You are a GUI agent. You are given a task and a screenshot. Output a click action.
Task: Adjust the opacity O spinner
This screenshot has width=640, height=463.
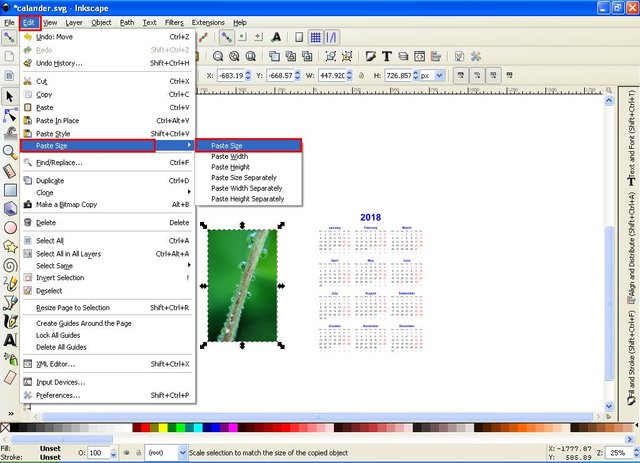[113, 453]
